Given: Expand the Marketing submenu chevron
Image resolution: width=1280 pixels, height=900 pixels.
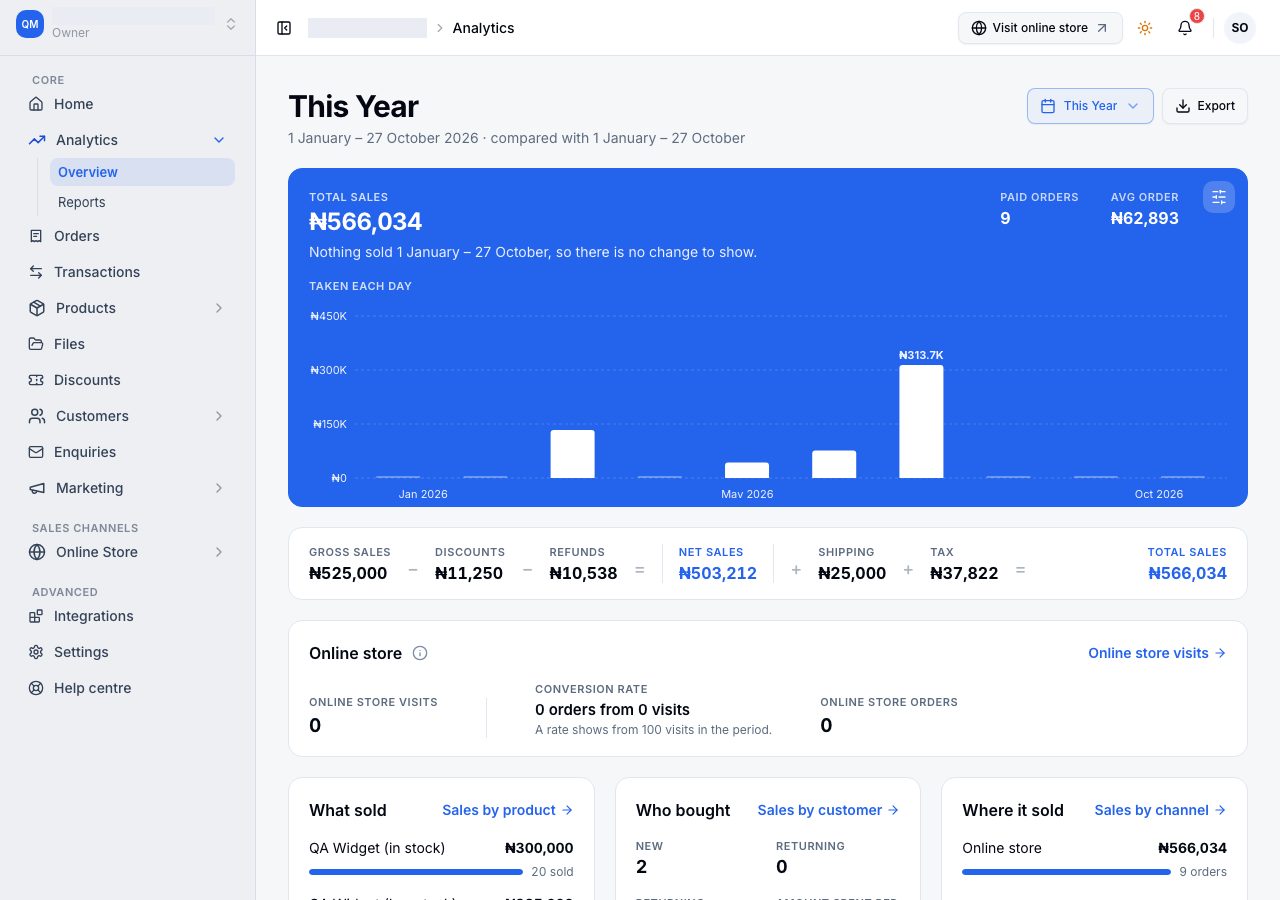Looking at the screenshot, I should 219,488.
